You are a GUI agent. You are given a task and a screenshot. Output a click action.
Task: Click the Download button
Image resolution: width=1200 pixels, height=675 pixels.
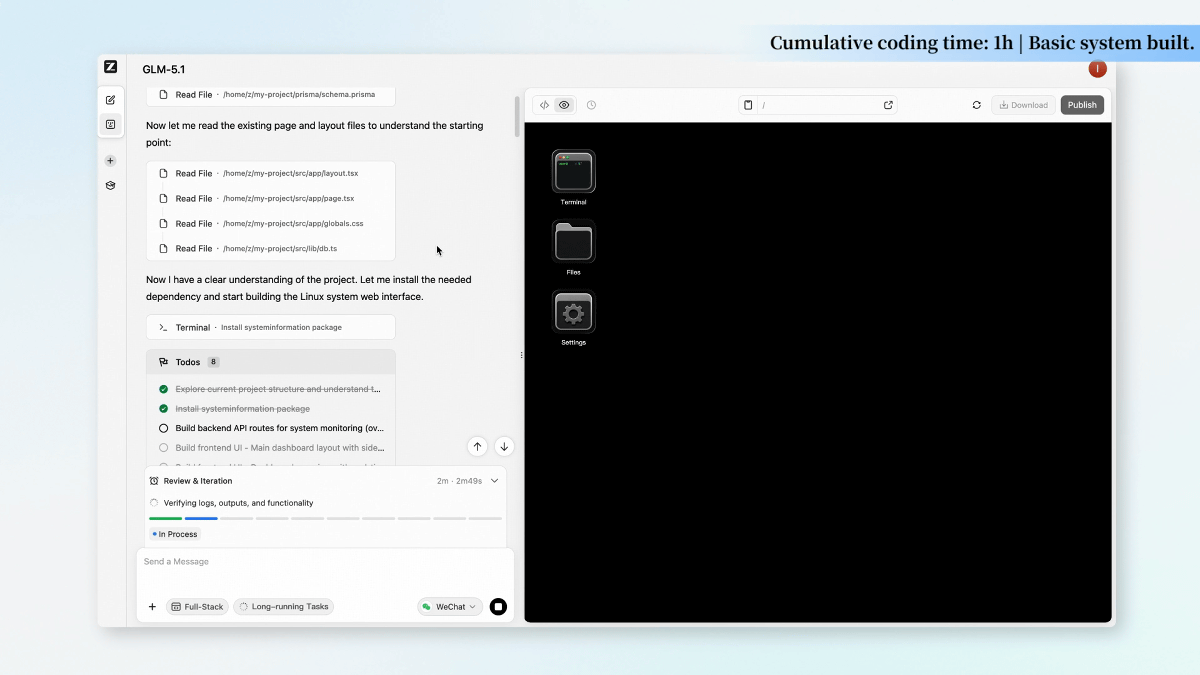click(1023, 105)
